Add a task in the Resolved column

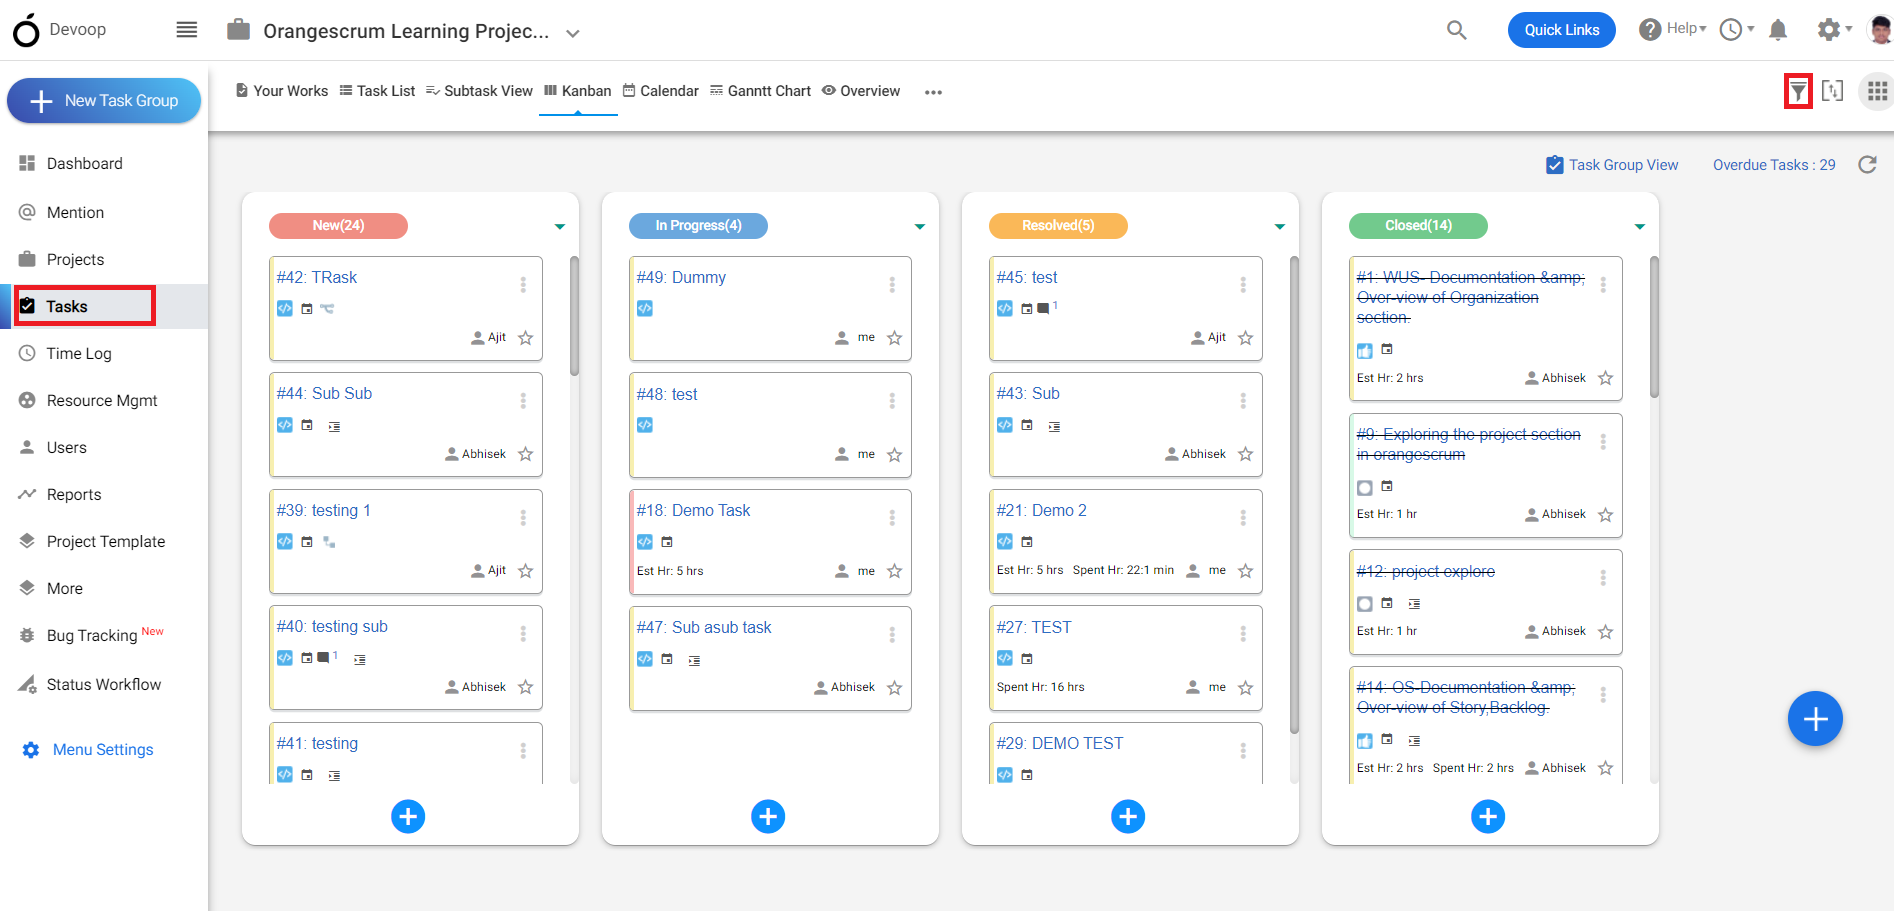(x=1128, y=816)
